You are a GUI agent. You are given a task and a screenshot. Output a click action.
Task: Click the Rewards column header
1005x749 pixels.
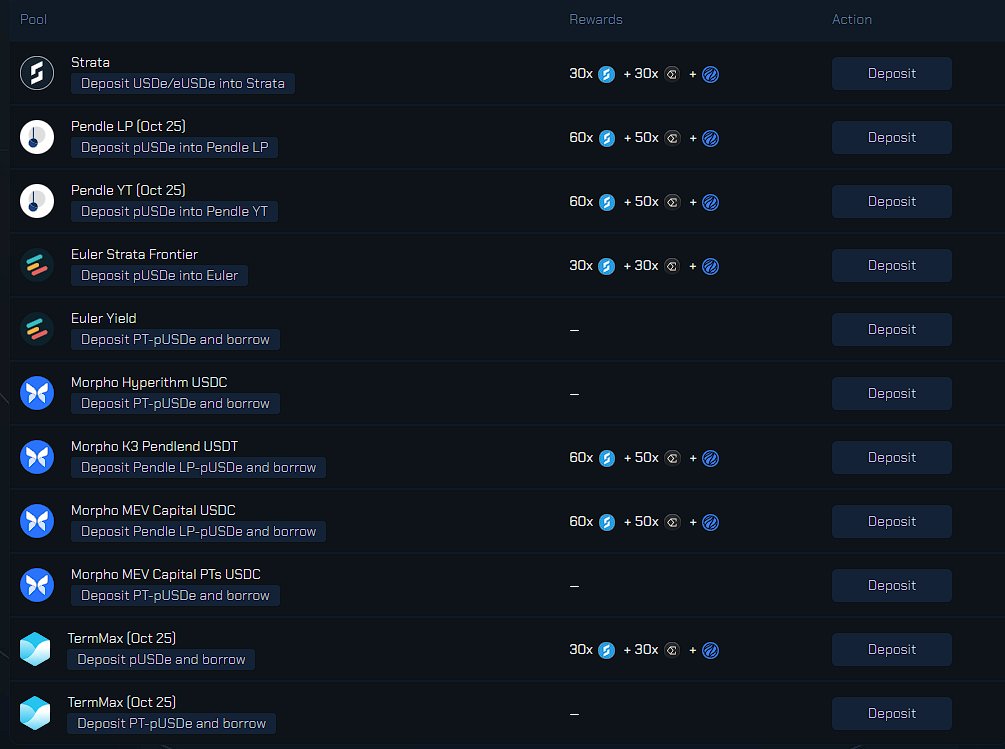tap(595, 19)
